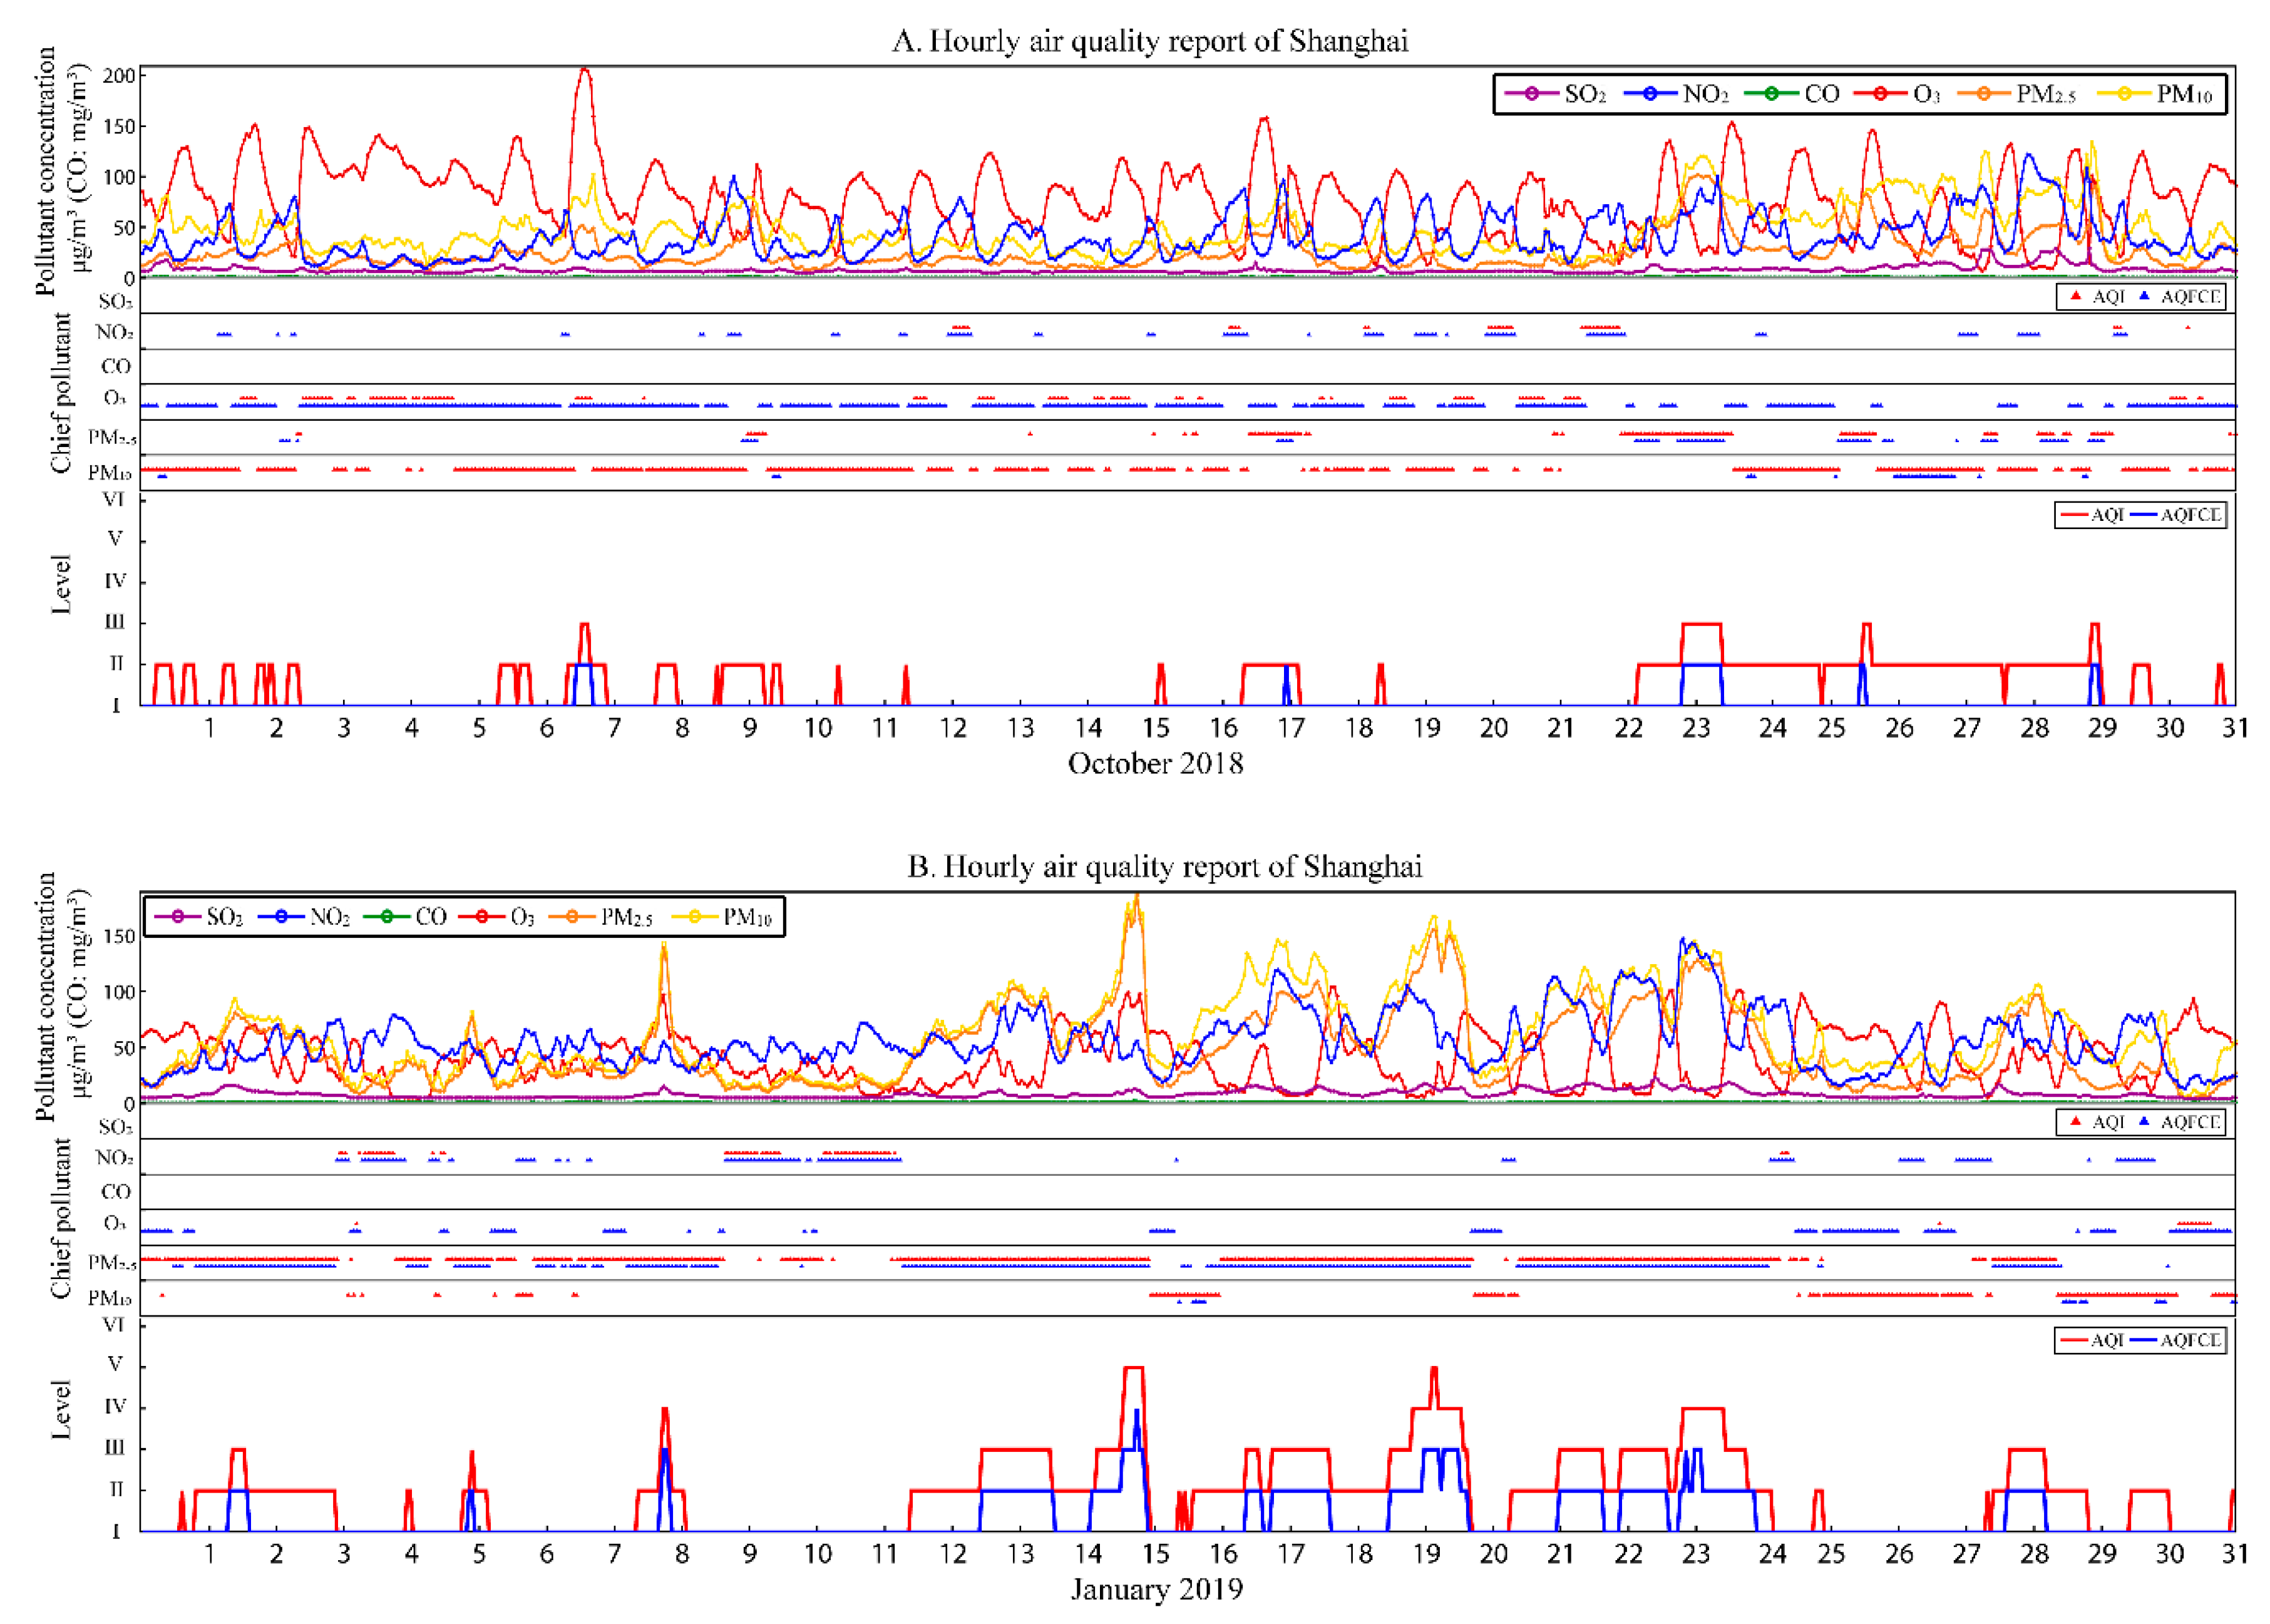Image resolution: width=2270 pixels, height=1624 pixels.
Task: Click the SO₂ legend marker in chart B
Action: (x=179, y=916)
